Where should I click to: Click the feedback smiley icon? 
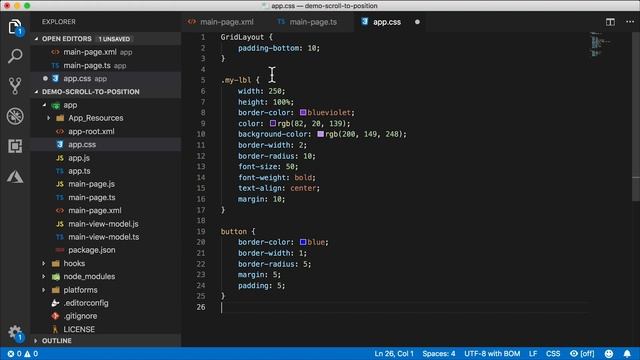(x=609, y=353)
